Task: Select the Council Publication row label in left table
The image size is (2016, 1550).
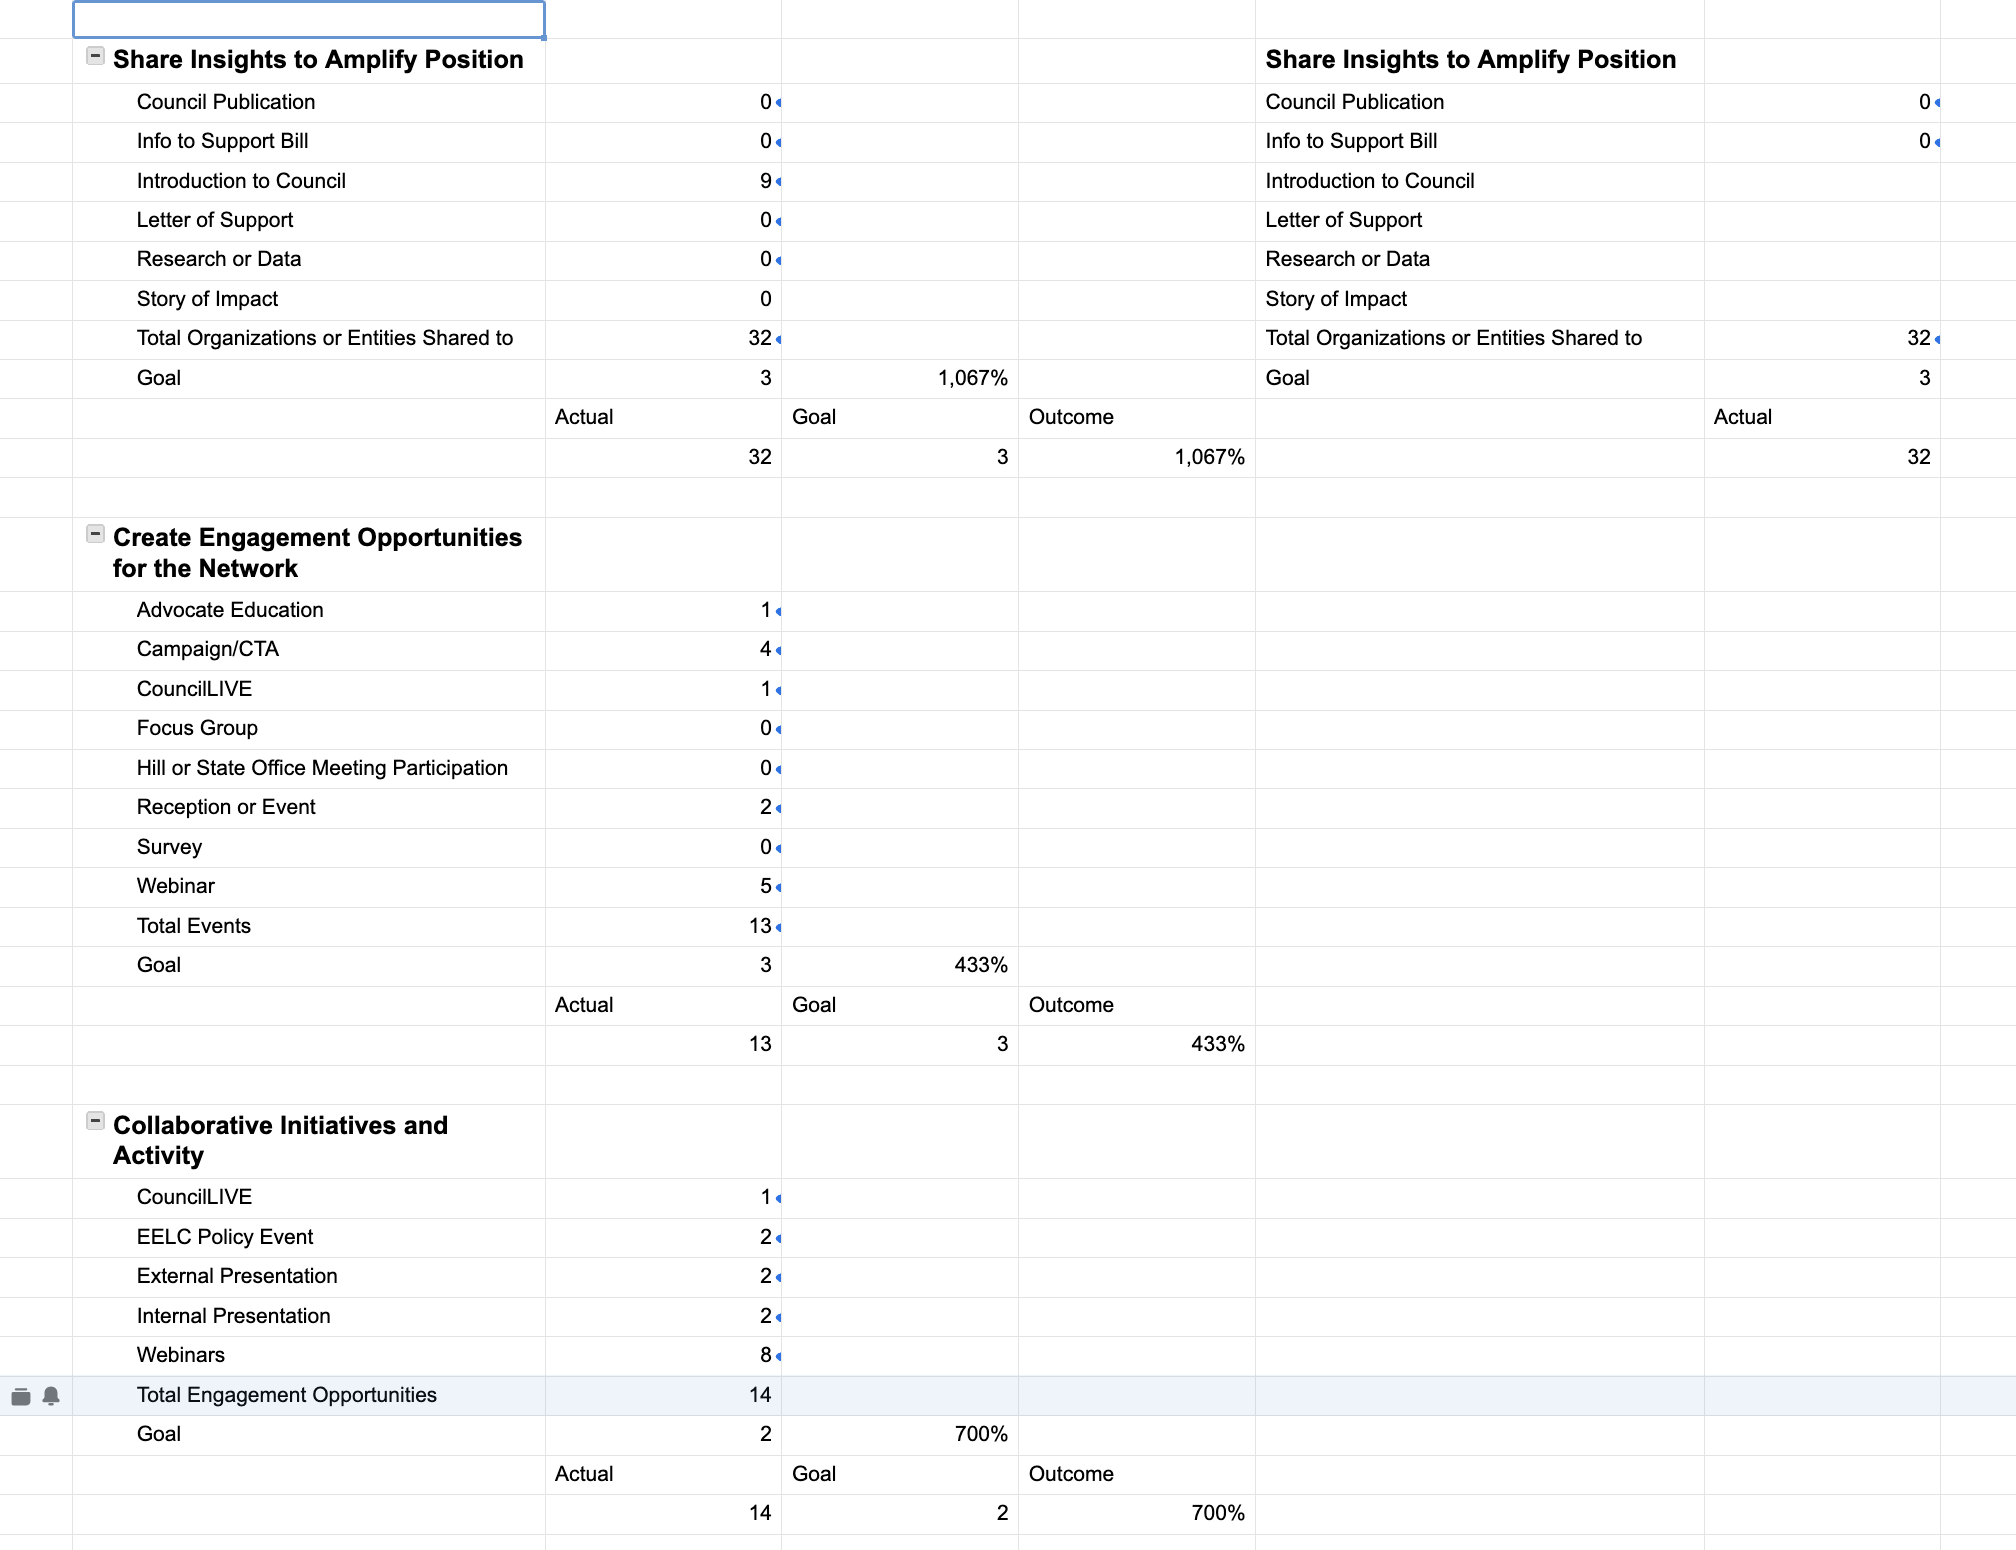Action: pos(226,102)
